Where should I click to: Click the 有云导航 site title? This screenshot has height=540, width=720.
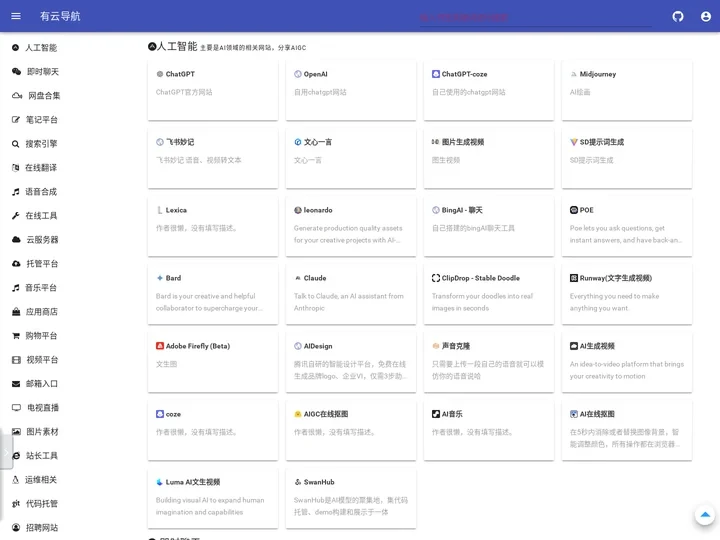60,17
